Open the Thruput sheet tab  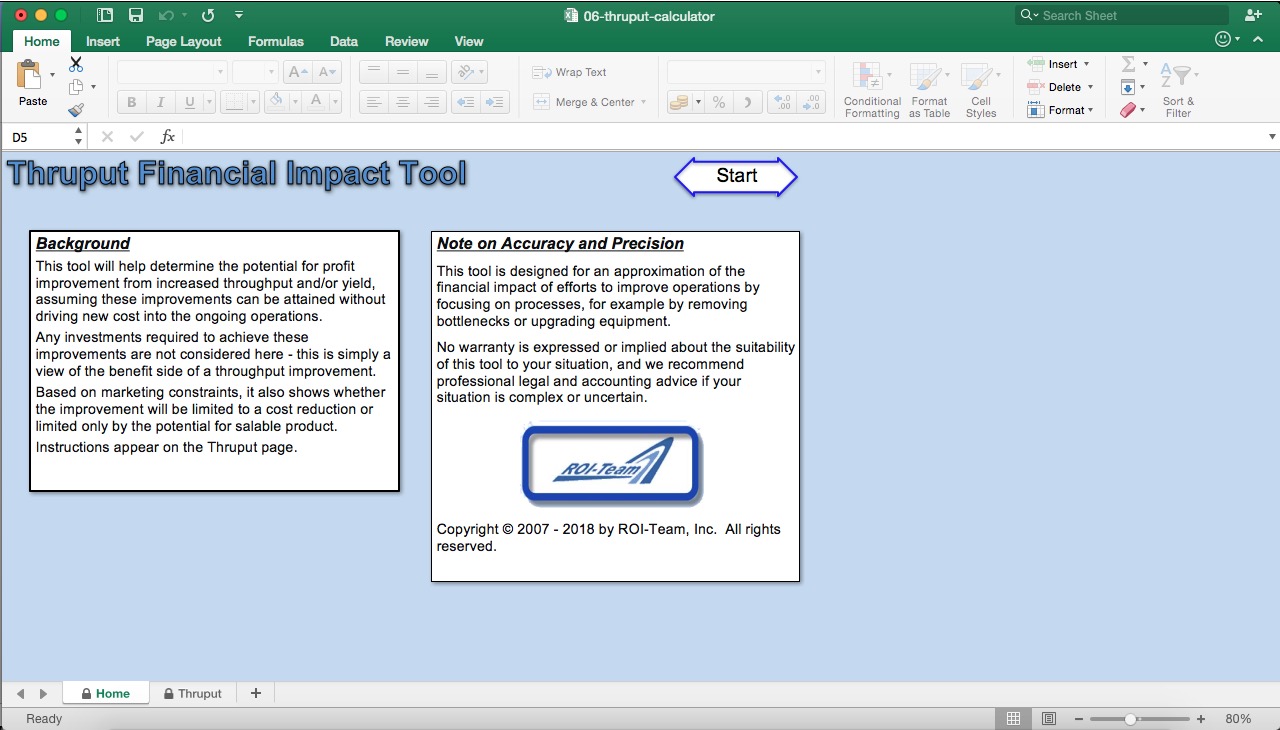[x=200, y=693]
